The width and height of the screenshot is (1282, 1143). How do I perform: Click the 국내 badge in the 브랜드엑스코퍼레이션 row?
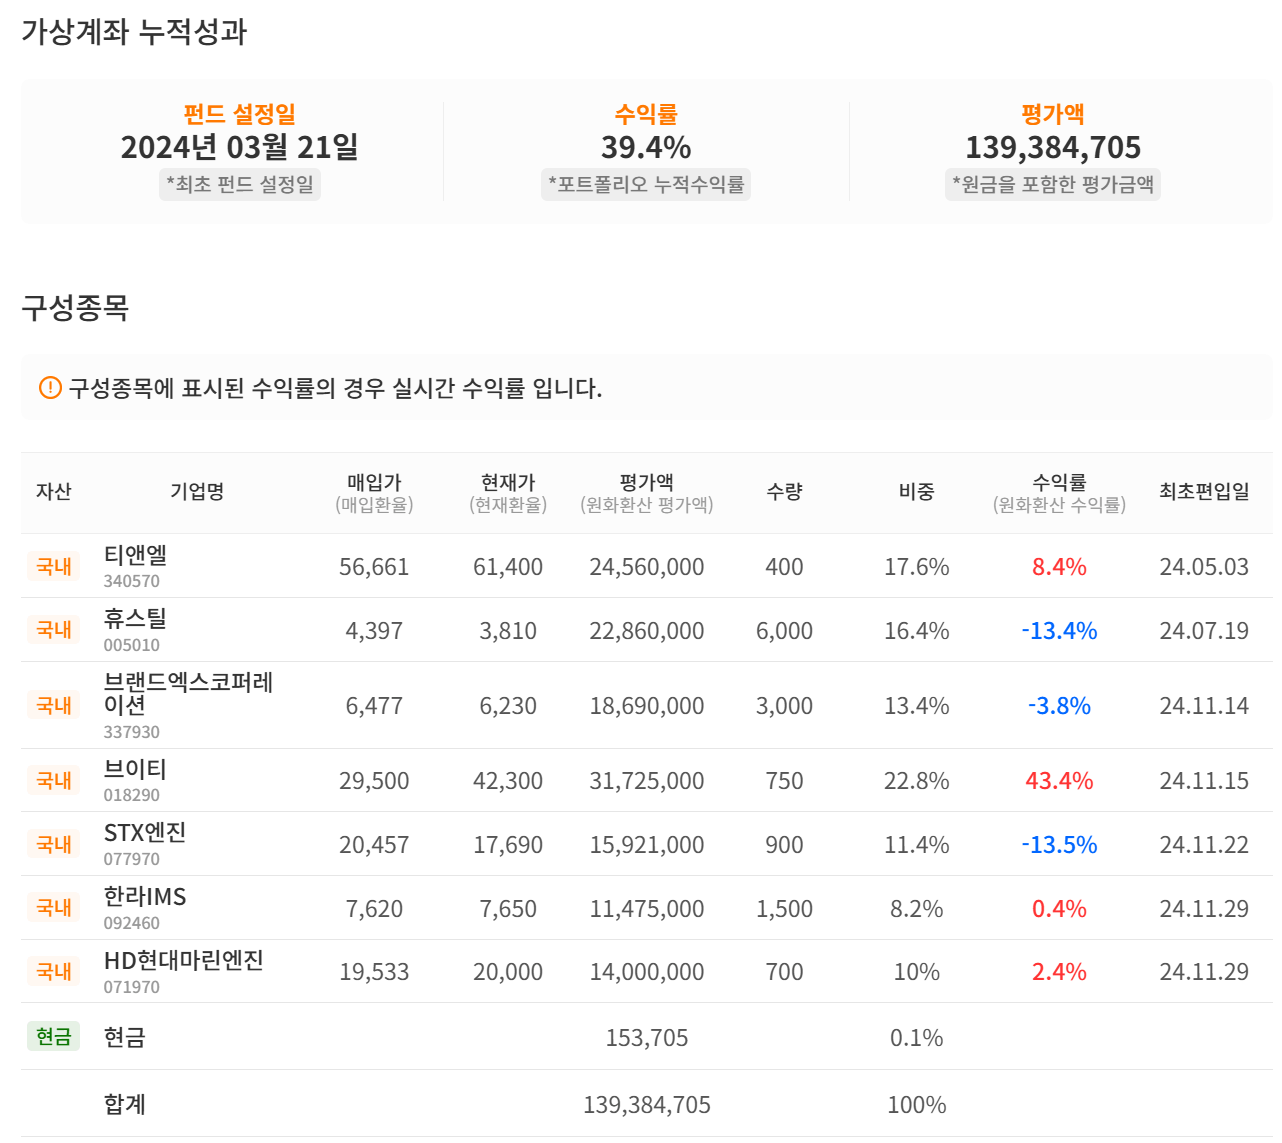[54, 706]
